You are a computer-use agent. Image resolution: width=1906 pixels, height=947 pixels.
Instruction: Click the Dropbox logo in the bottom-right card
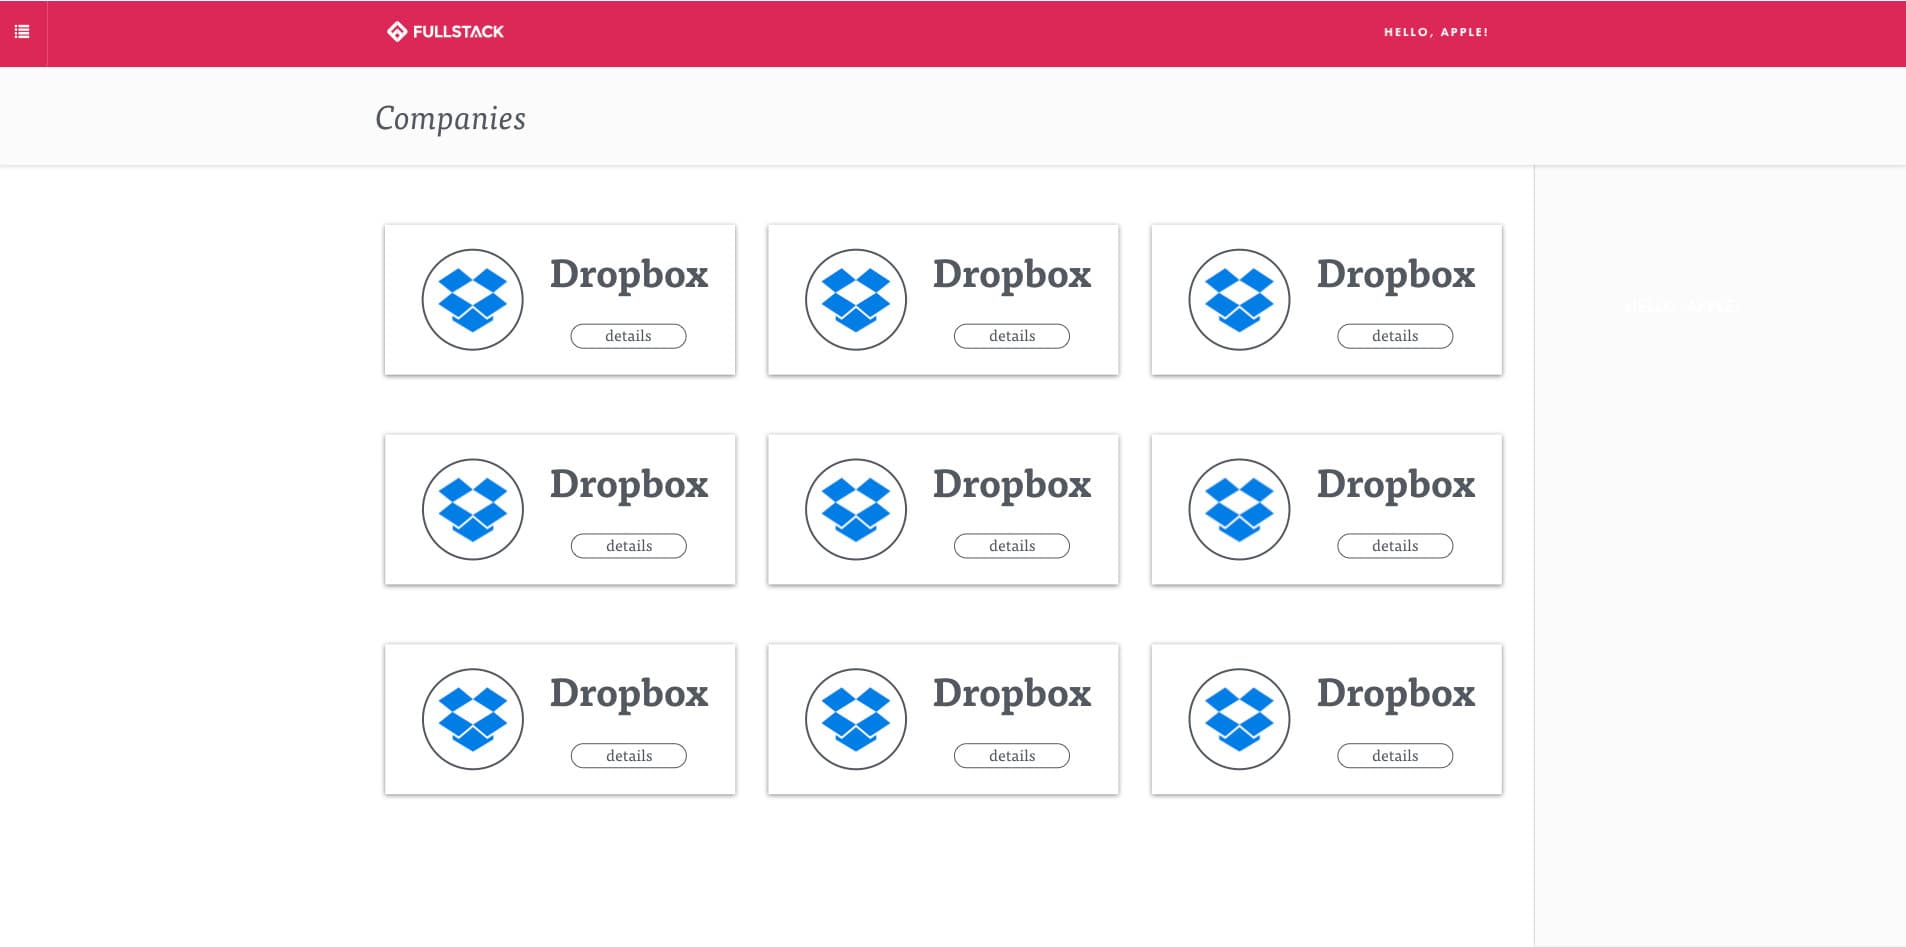(x=1239, y=719)
